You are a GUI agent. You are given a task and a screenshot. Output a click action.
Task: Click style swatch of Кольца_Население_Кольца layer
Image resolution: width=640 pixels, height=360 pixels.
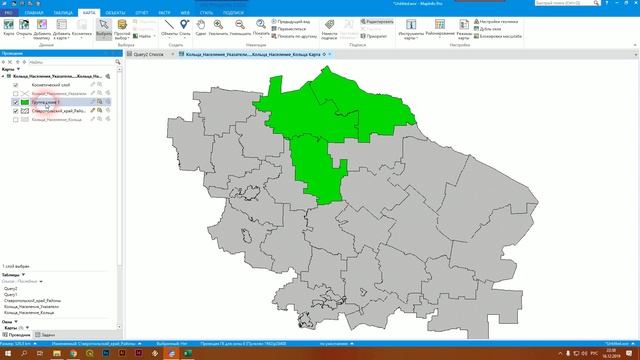(x=25, y=120)
